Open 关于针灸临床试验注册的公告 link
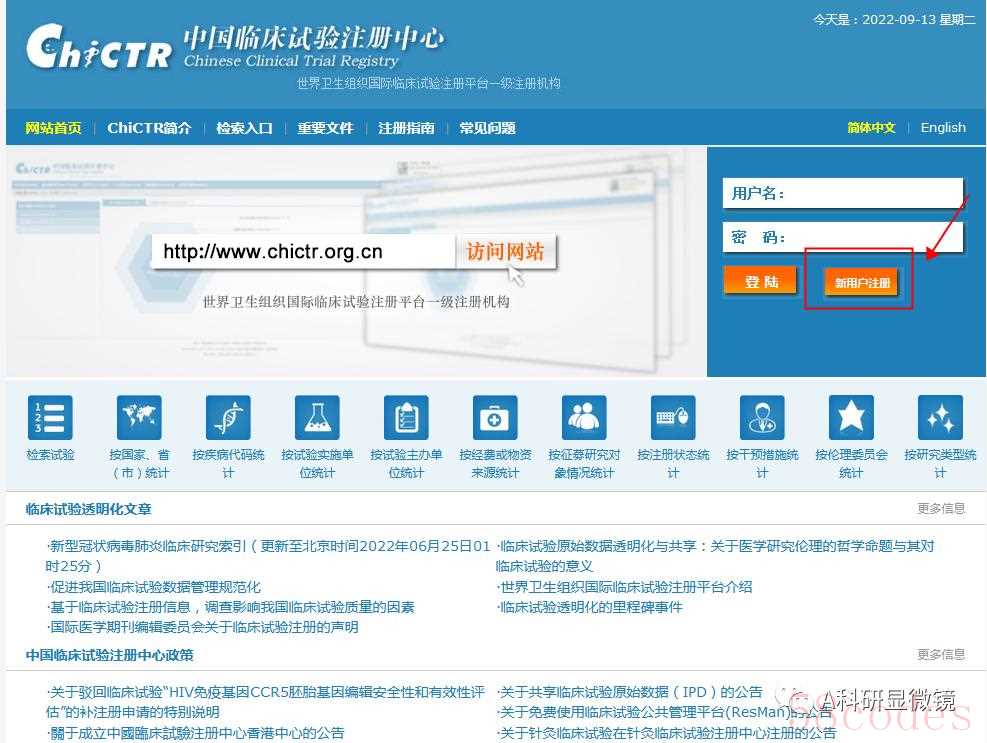Image resolution: width=987 pixels, height=743 pixels. click(x=667, y=733)
